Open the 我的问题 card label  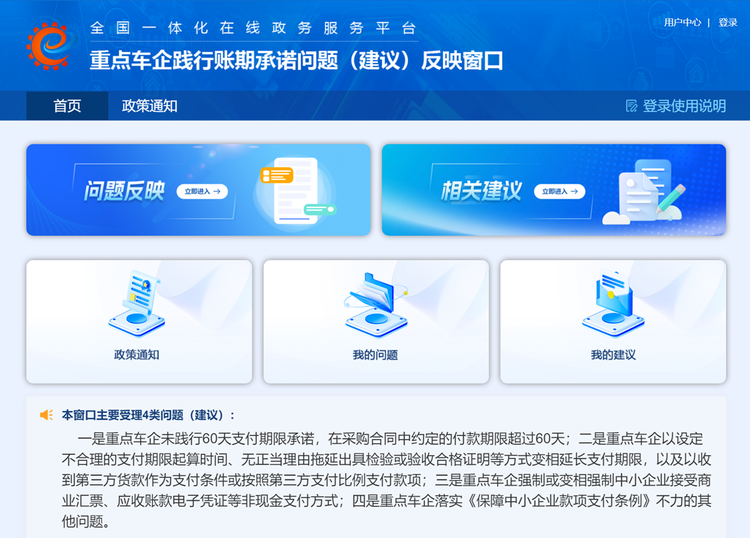375,355
